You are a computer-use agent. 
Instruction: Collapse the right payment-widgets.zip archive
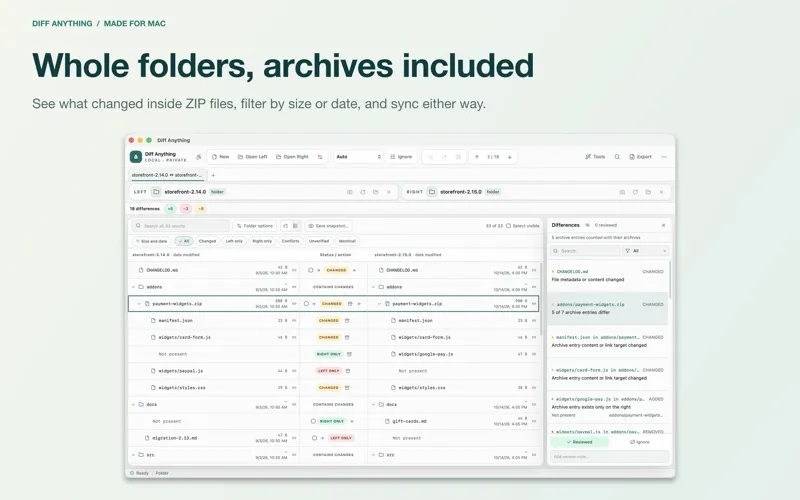379,304
